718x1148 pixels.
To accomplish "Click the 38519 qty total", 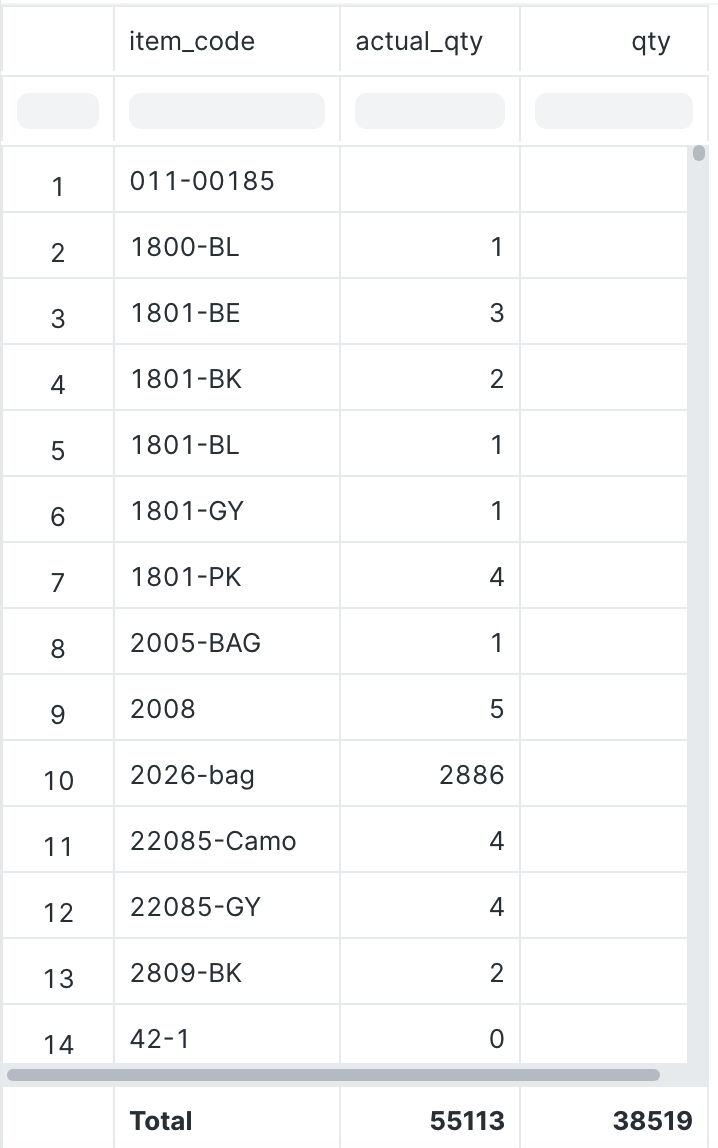I will click(x=653, y=1121).
